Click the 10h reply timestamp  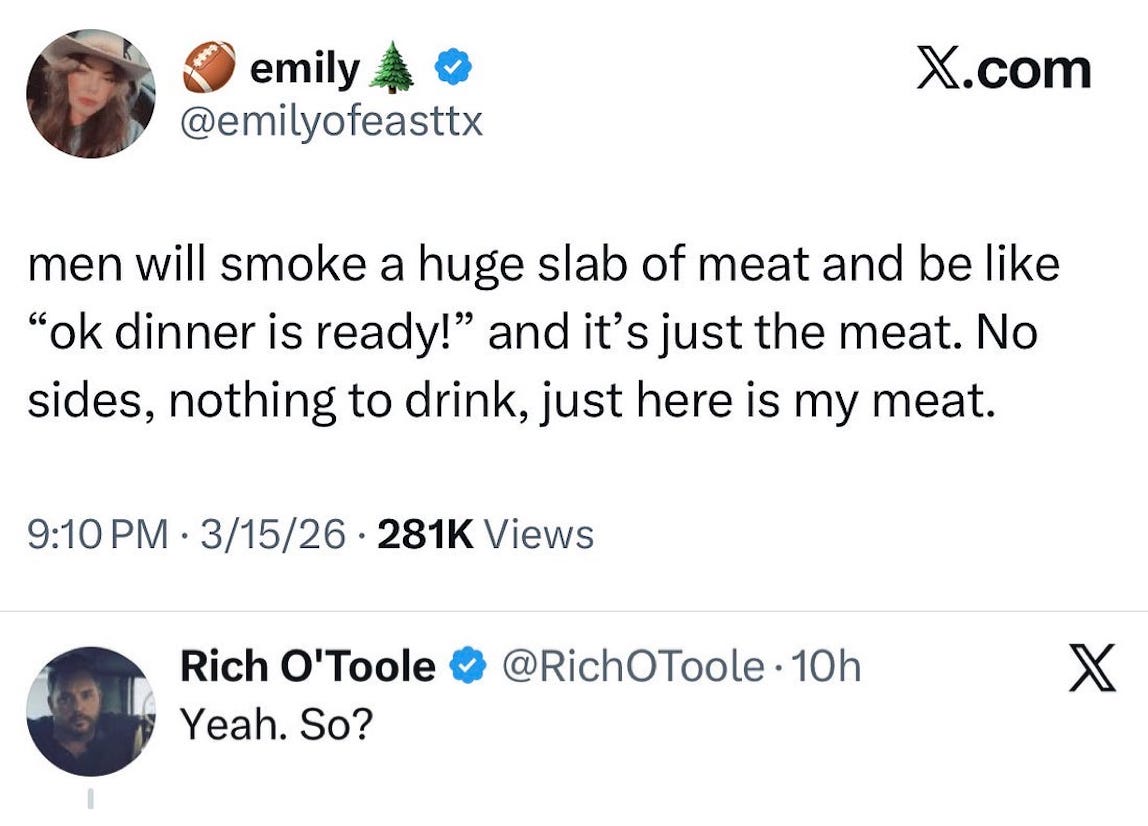click(825, 666)
